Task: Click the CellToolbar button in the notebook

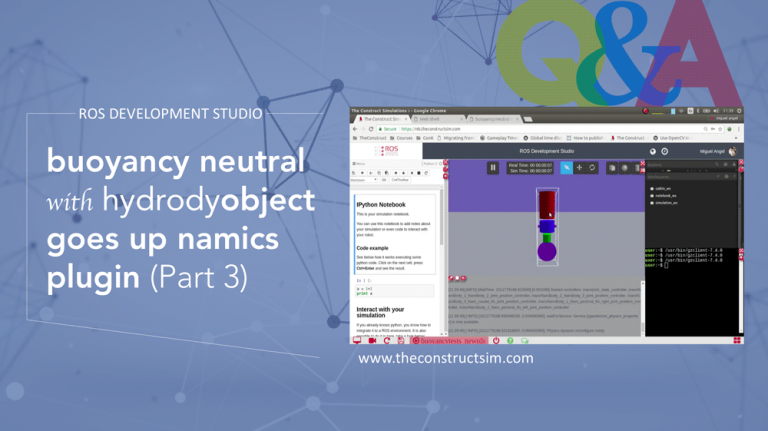Action: (x=400, y=180)
